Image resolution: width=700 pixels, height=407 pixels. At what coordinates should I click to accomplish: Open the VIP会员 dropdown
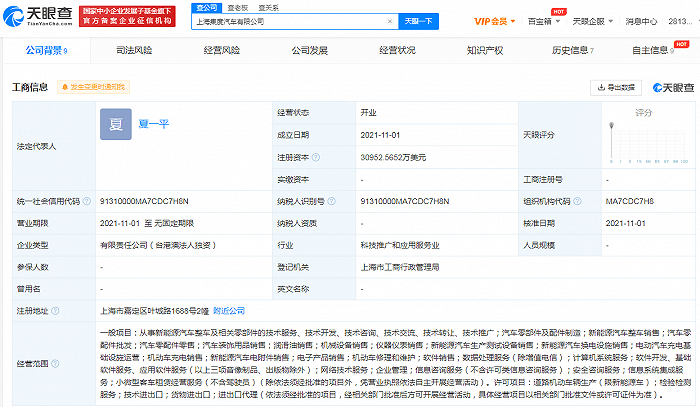click(495, 21)
